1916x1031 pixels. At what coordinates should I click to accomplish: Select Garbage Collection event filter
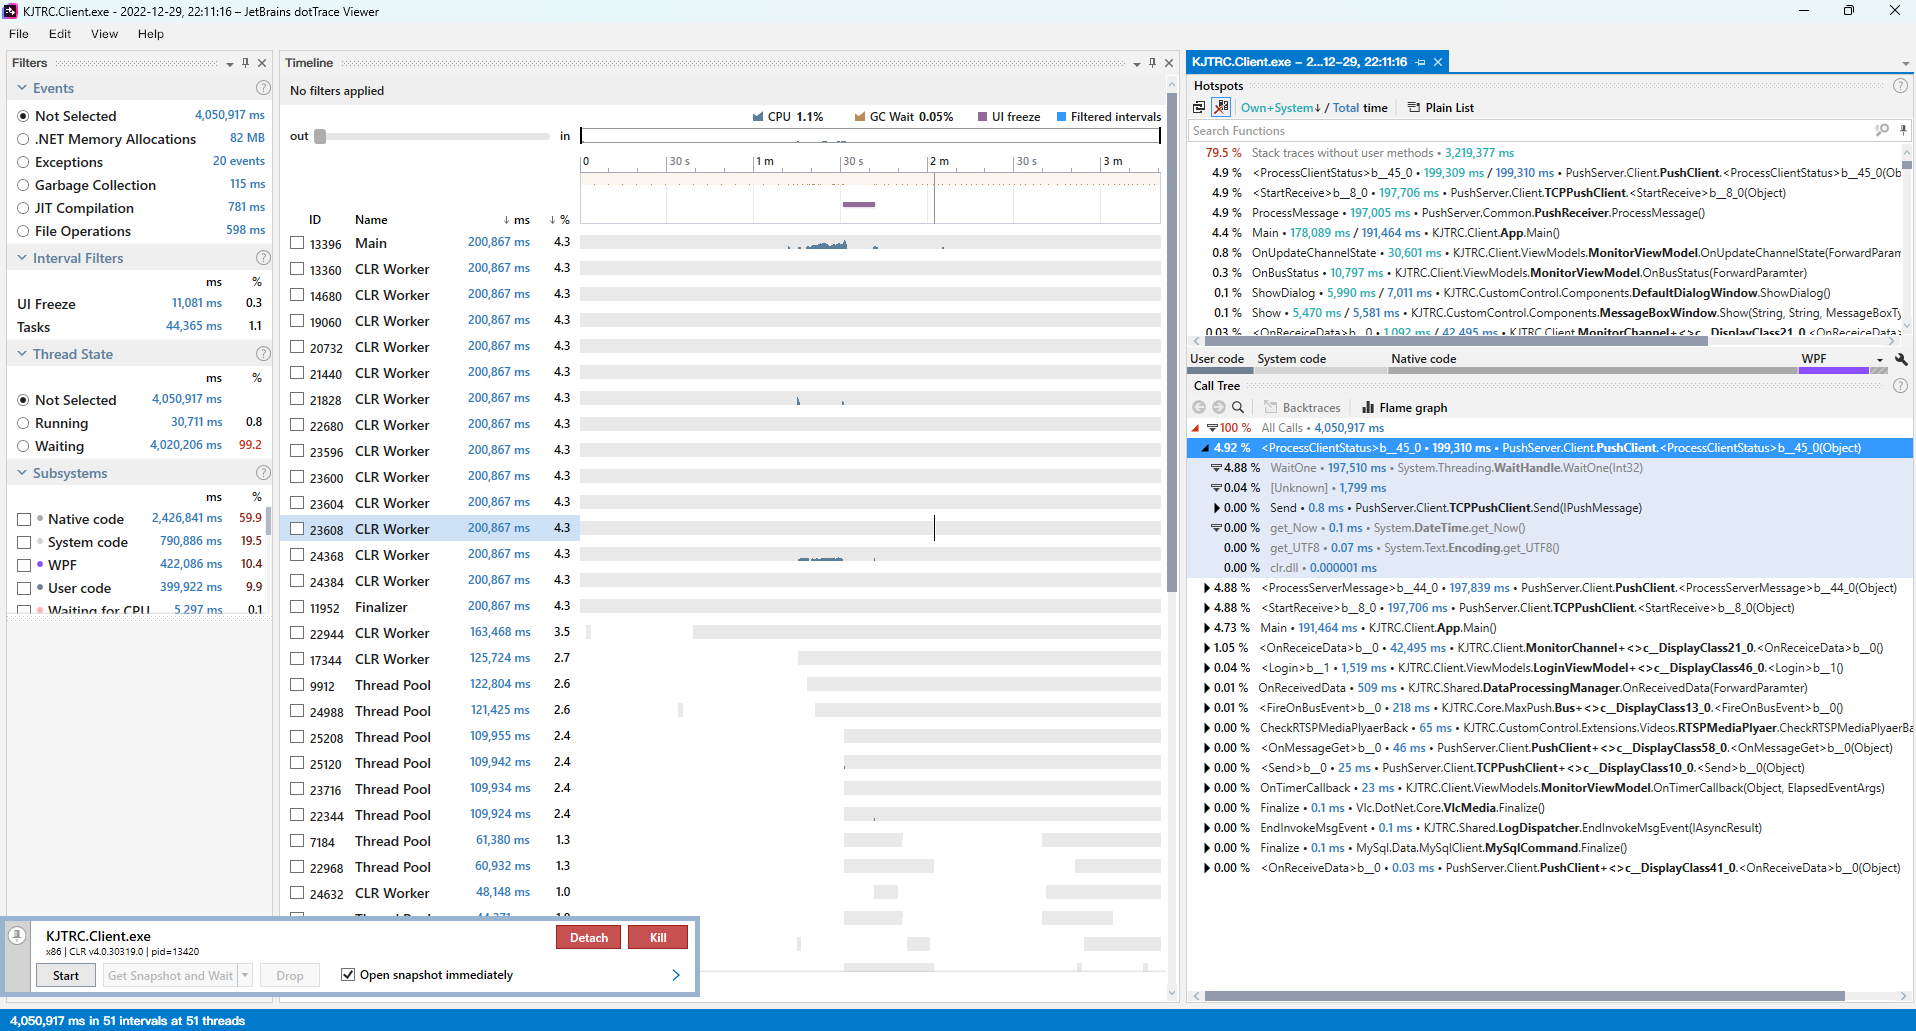[23, 185]
